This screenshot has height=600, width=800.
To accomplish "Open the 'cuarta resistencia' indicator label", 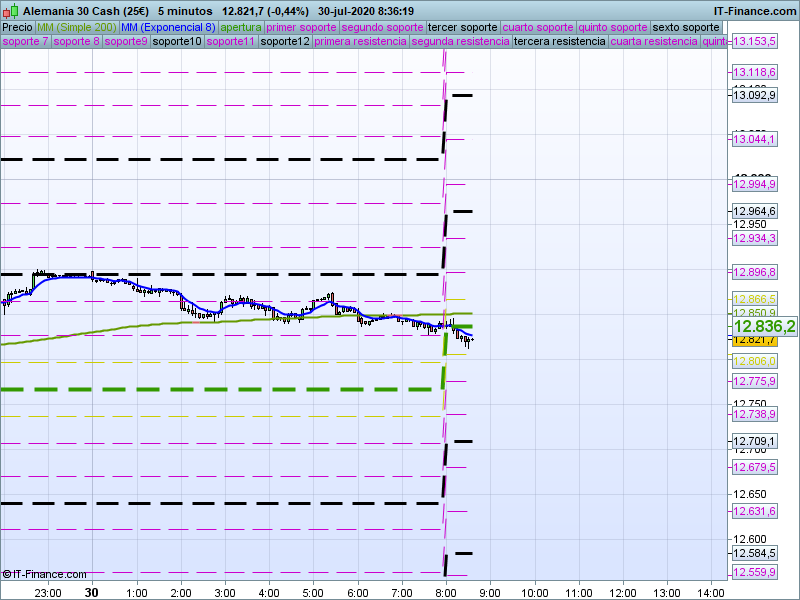I will coord(653,42).
